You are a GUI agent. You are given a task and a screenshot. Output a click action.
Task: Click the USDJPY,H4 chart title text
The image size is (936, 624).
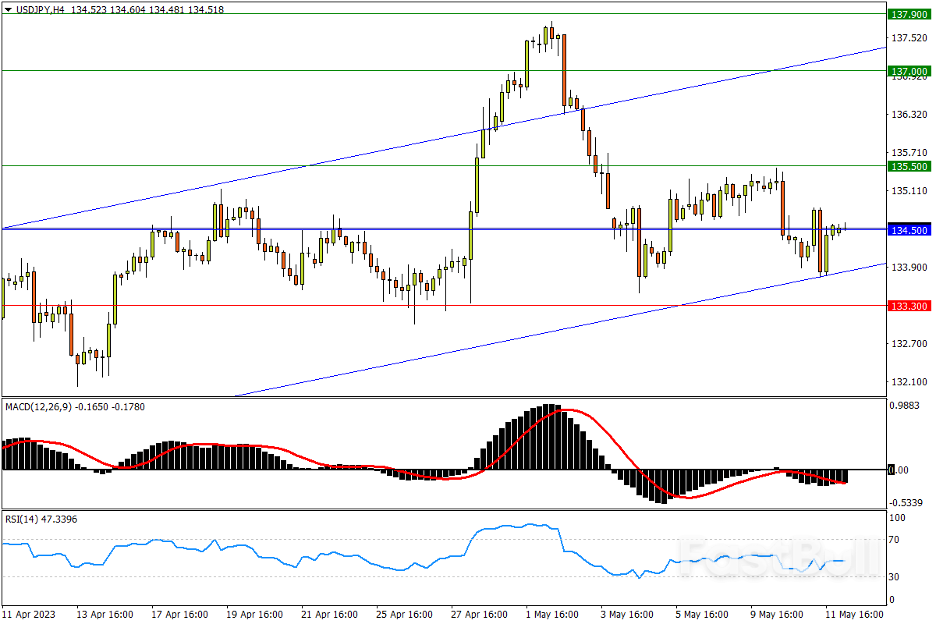(41, 8)
